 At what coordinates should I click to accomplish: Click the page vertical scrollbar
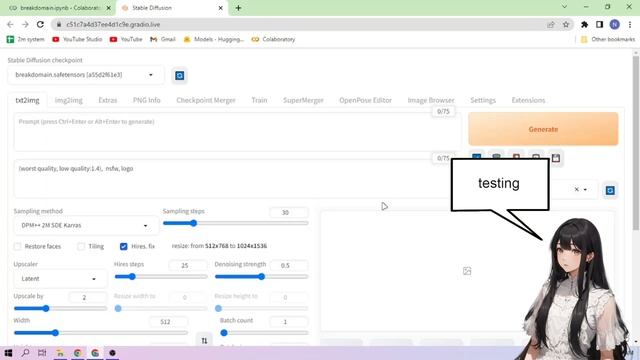coord(636,143)
